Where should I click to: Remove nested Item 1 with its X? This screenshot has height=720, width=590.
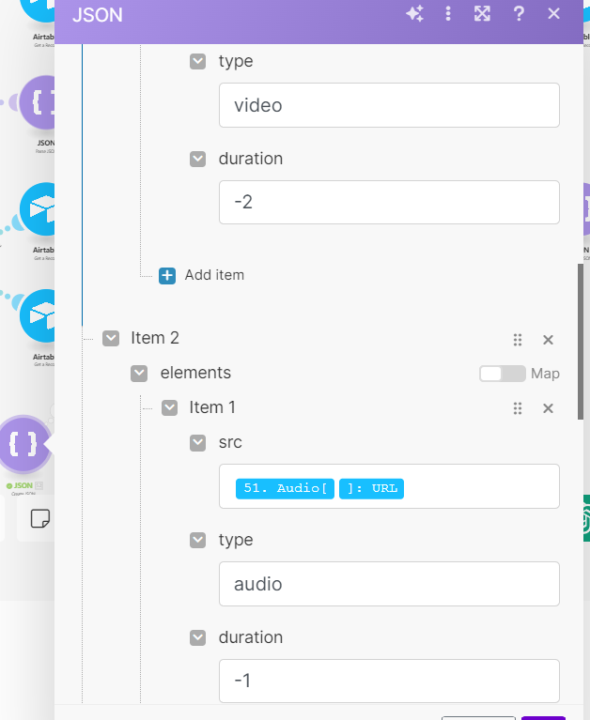pos(548,408)
